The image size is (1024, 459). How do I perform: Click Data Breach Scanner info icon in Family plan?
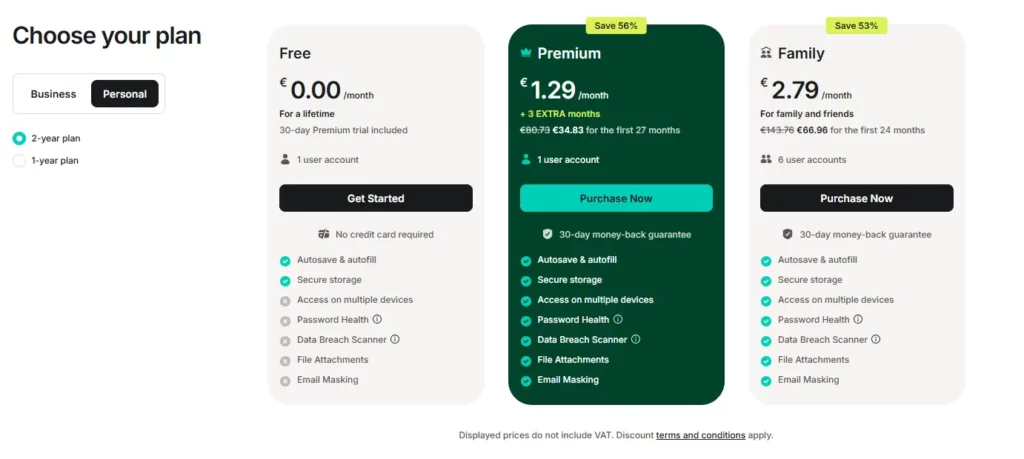point(876,339)
